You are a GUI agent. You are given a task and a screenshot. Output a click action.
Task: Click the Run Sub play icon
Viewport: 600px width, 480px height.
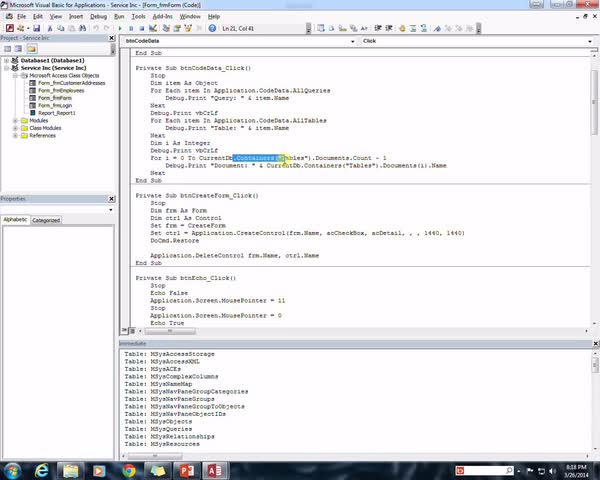pos(118,27)
